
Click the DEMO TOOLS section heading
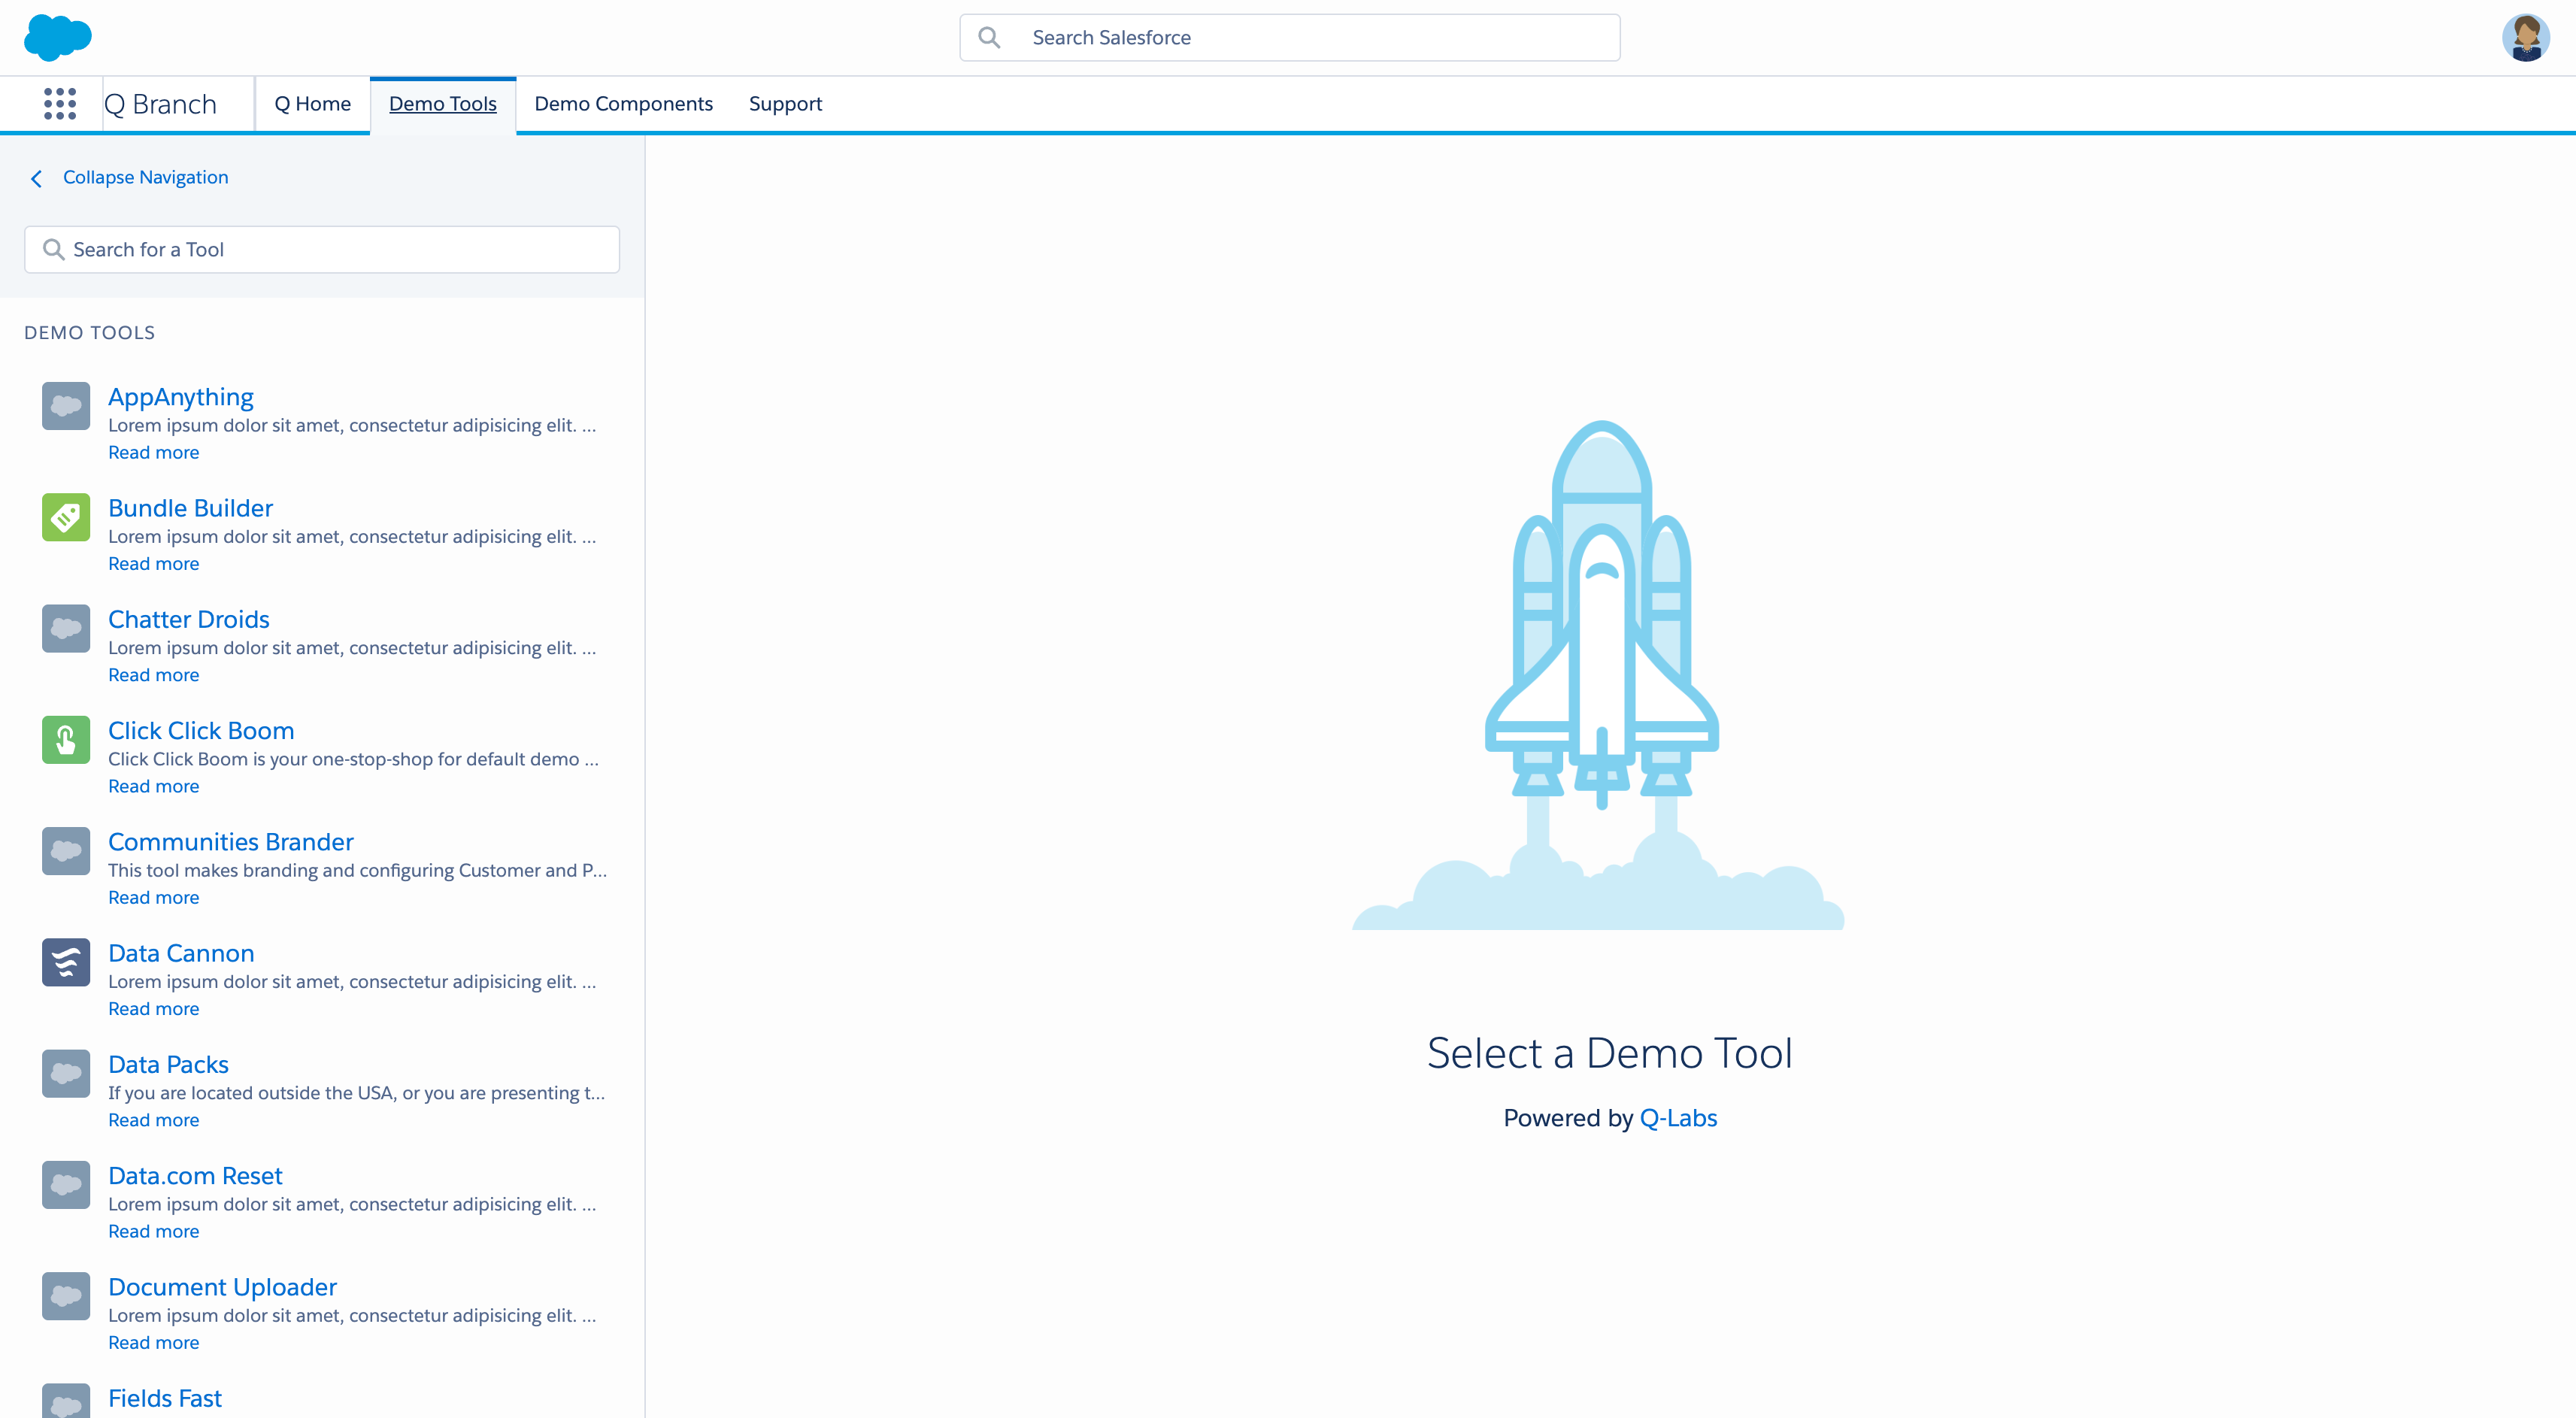point(90,332)
